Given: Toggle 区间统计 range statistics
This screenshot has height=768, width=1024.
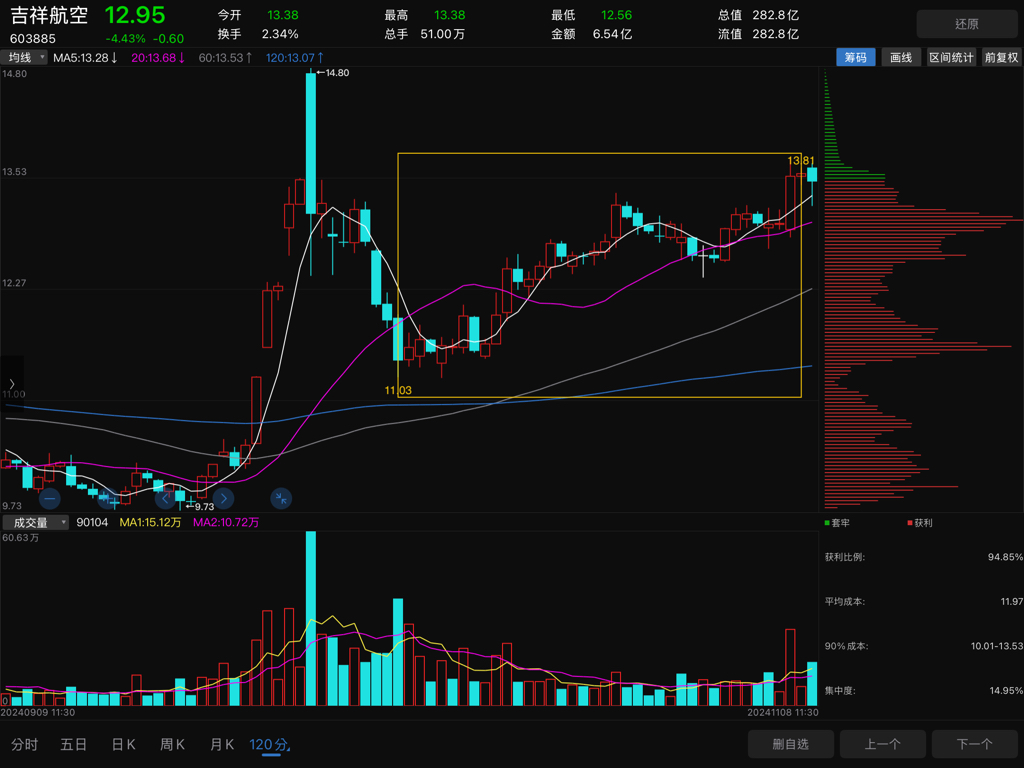Looking at the screenshot, I should pos(951,57).
